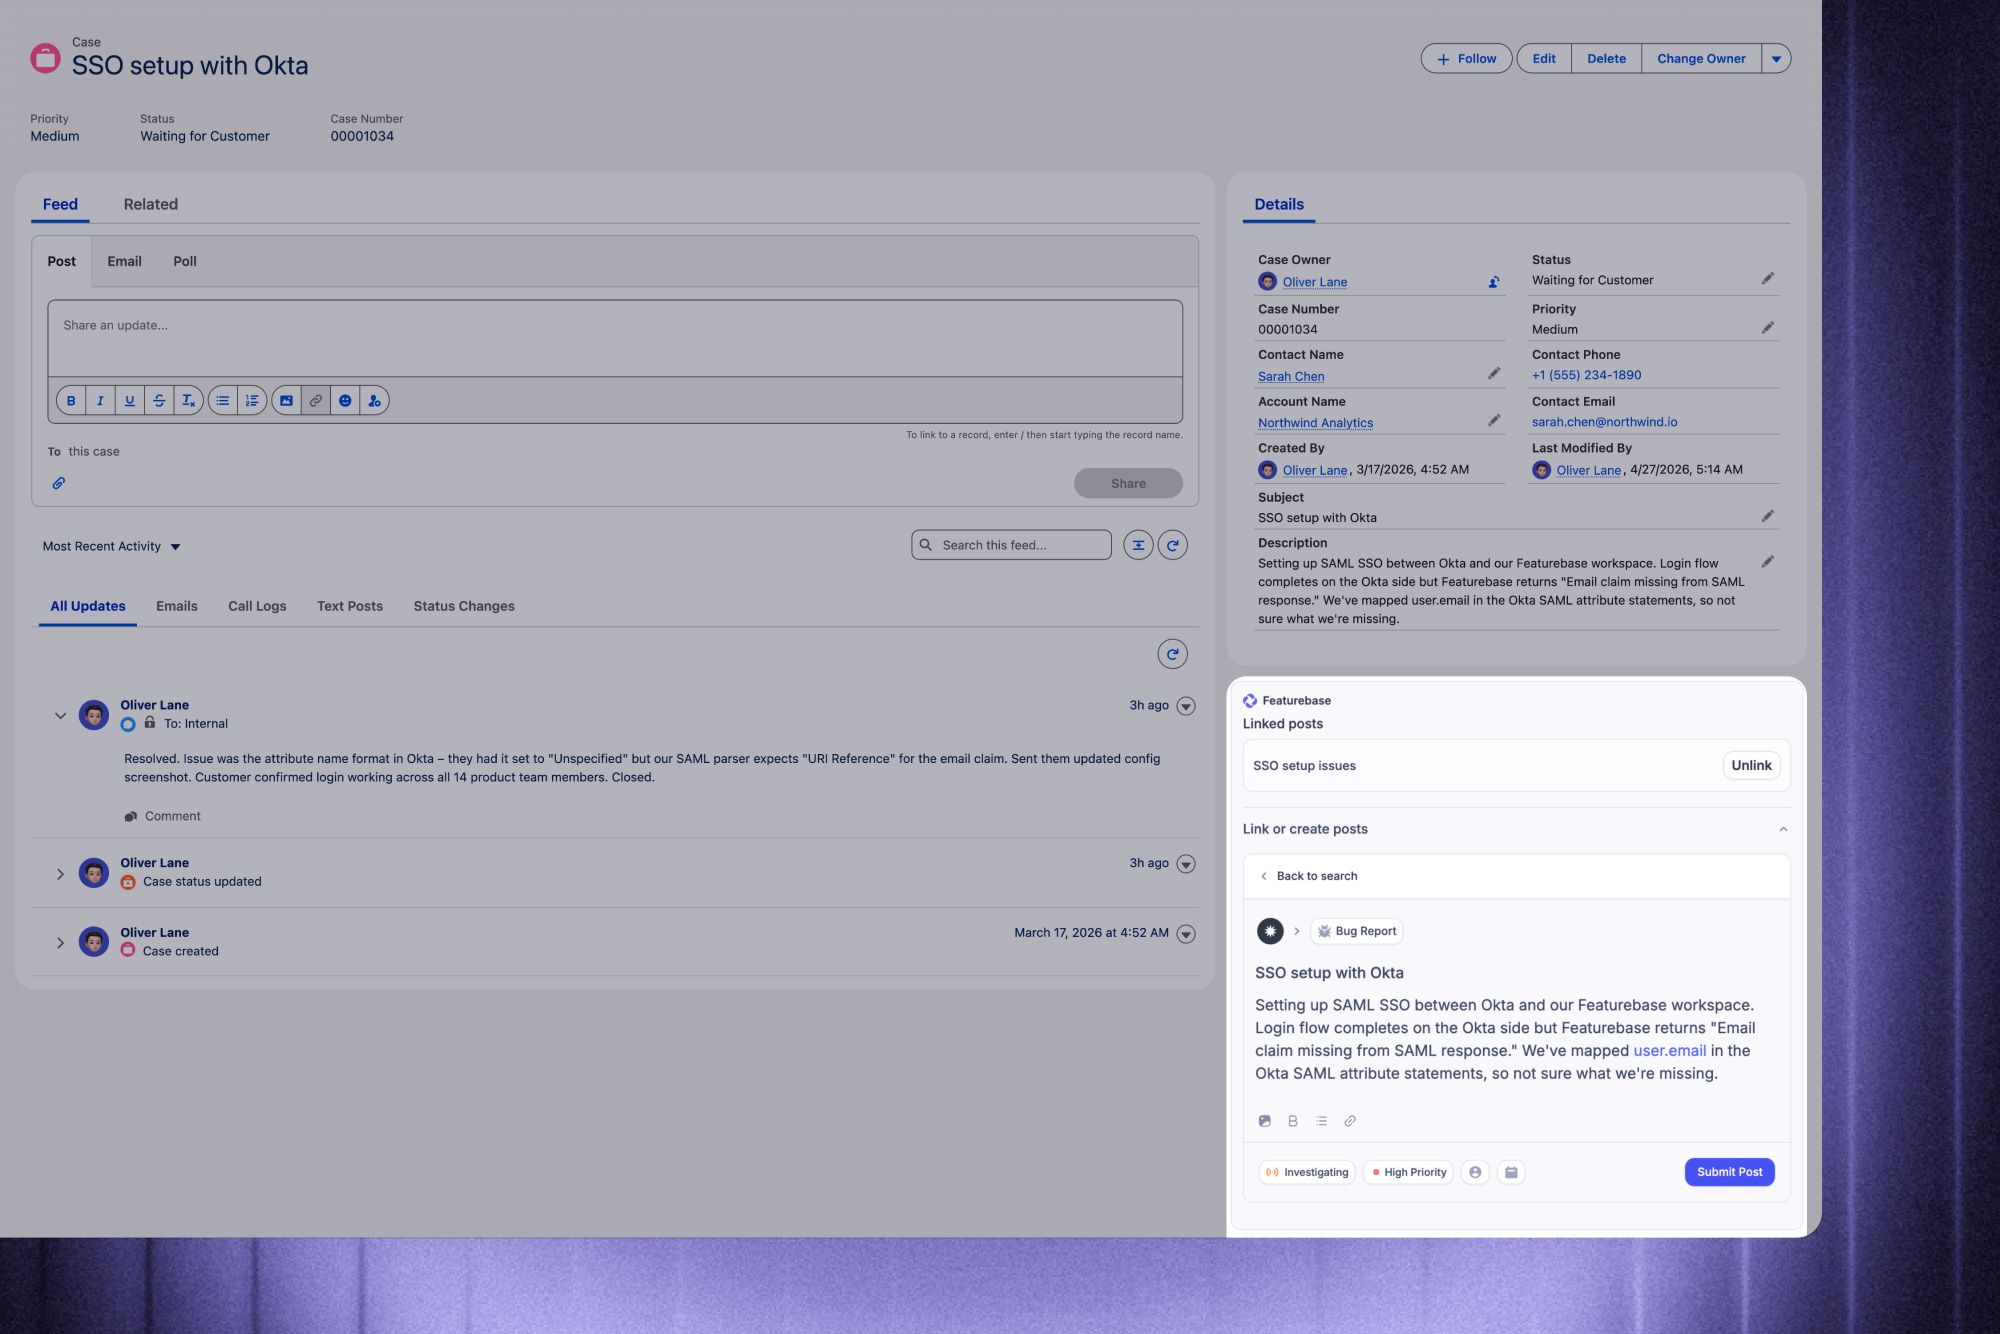This screenshot has height=1334, width=2000.
Task: Focus the Search this feed field
Action: 1011,545
